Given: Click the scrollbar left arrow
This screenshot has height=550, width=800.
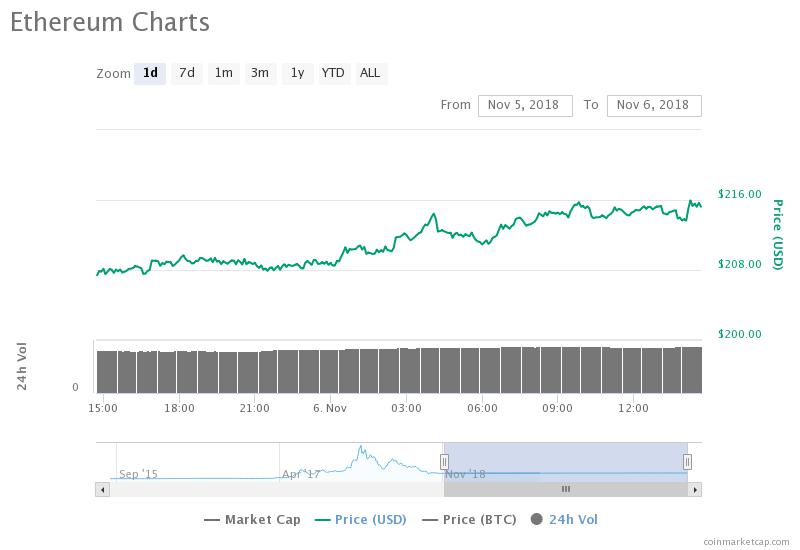Looking at the screenshot, I should (102, 489).
